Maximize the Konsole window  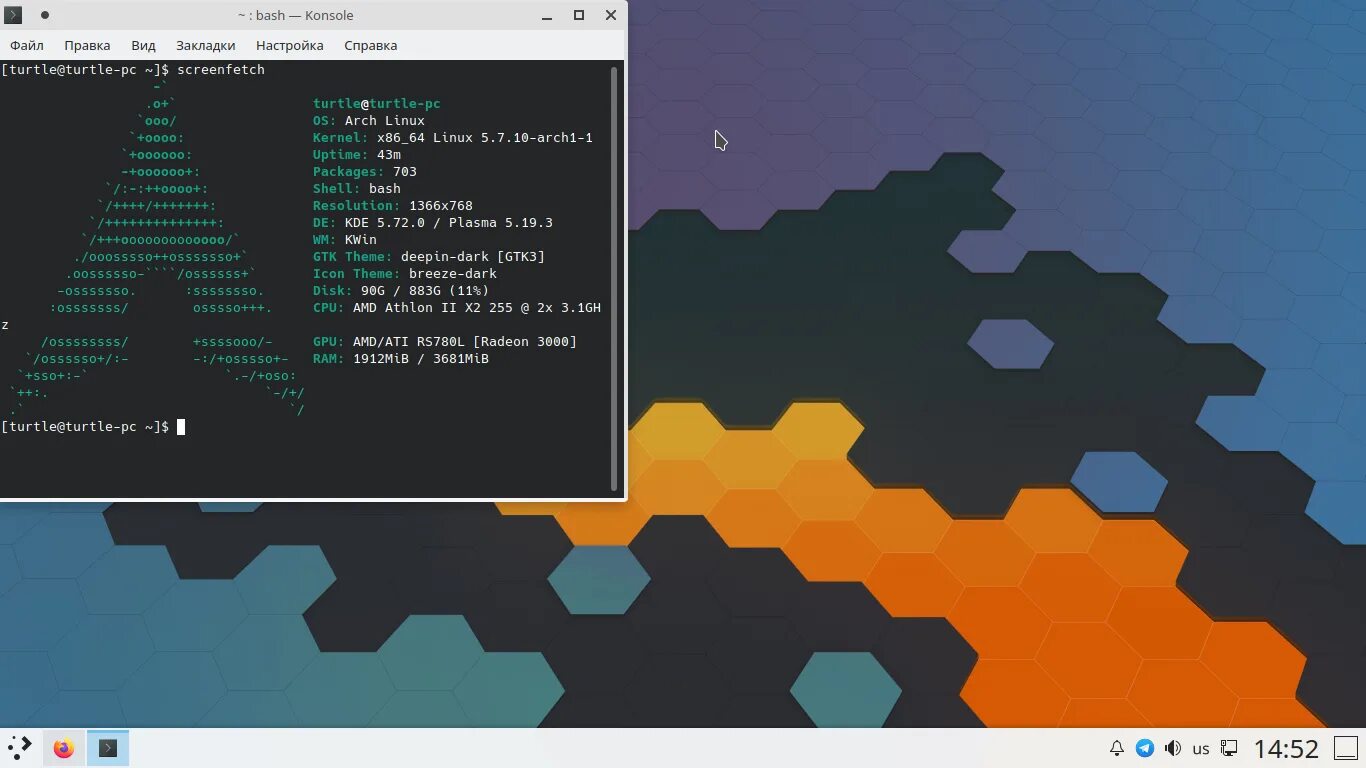[x=579, y=15]
